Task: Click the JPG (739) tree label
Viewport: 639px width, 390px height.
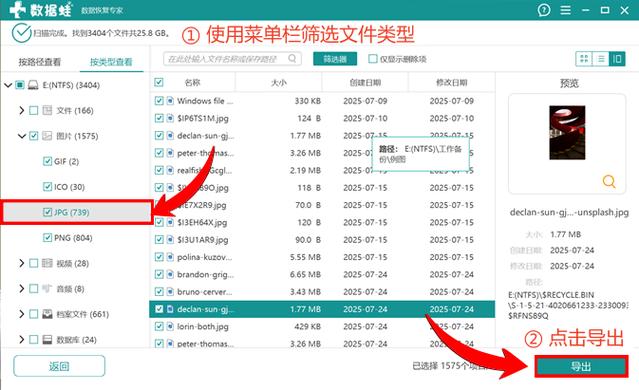Action: pos(71,212)
